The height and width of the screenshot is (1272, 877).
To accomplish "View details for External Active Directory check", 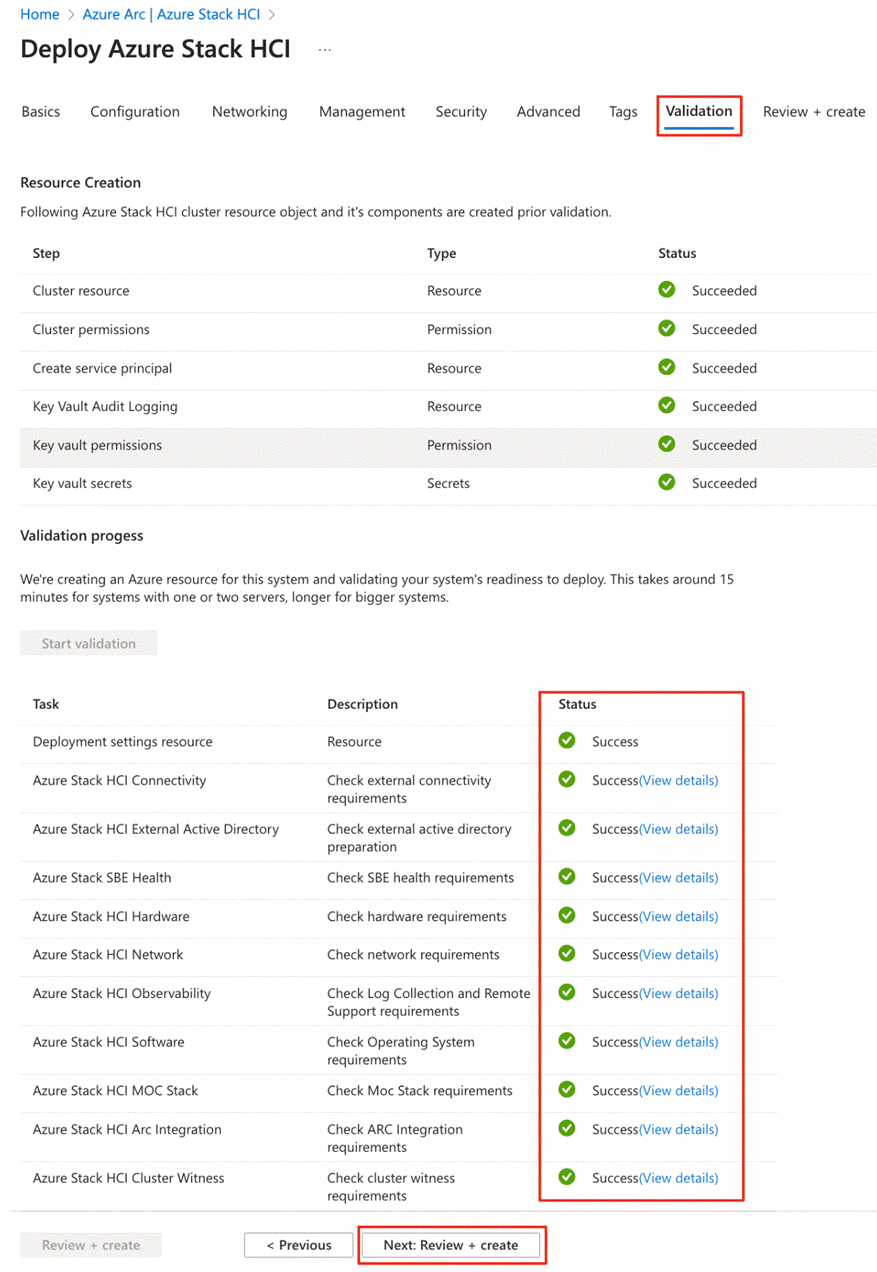I will point(679,829).
